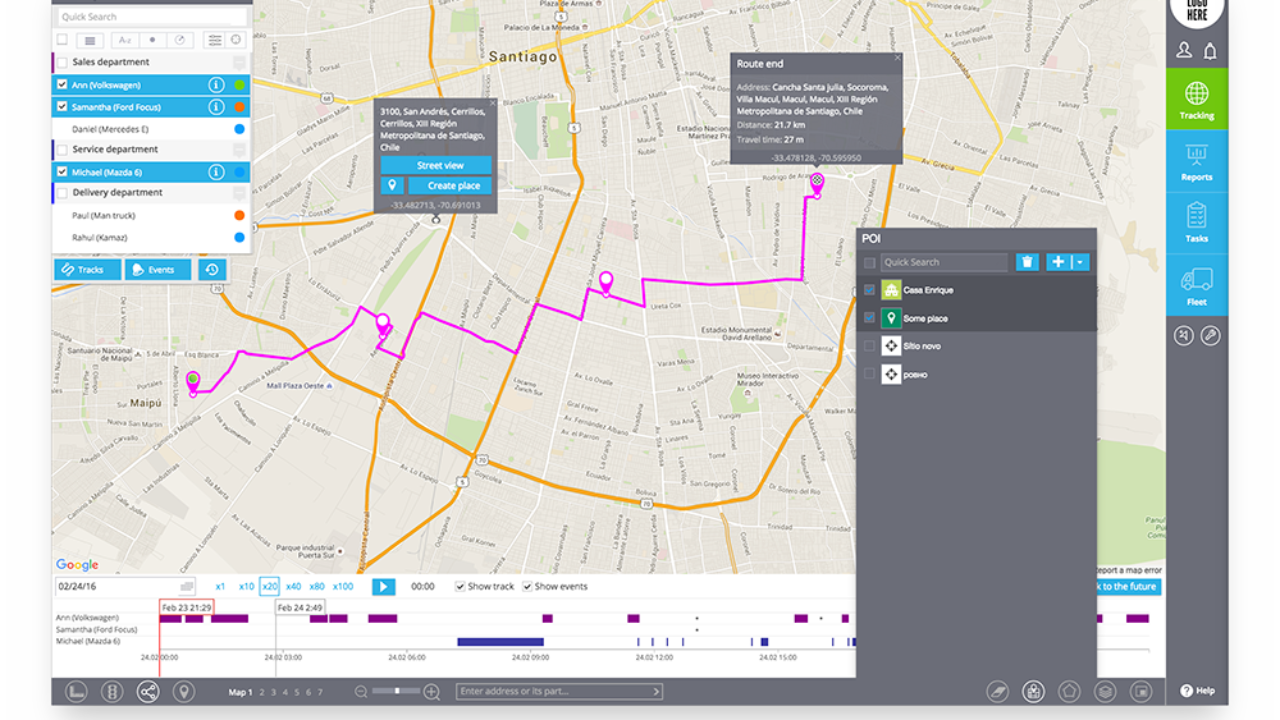Screen dimensions: 1280x720
Task: Toggle the Show track checkbox
Action: point(460,587)
